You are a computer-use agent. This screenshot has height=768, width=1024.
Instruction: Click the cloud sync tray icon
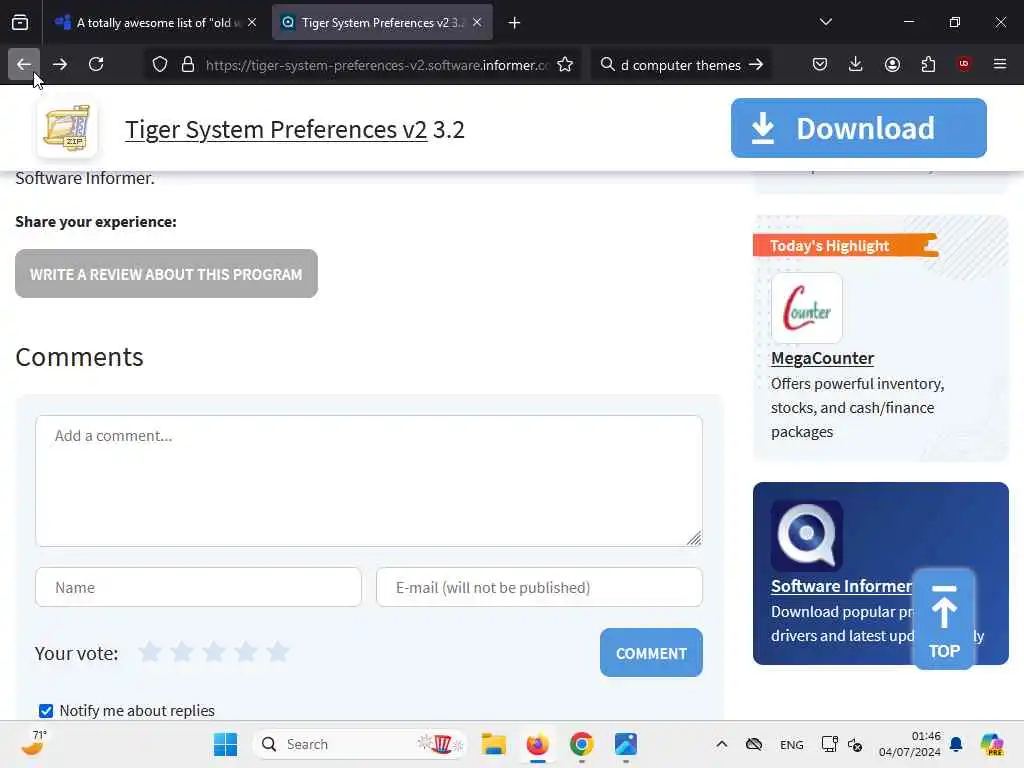(754, 744)
